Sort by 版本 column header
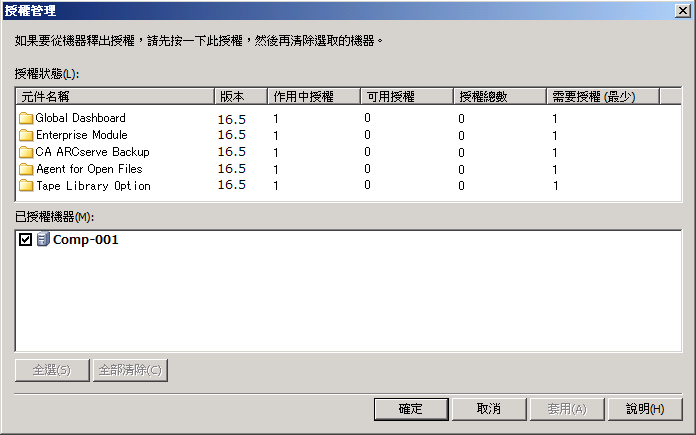Image resolution: width=696 pixels, height=435 pixels. click(x=241, y=96)
